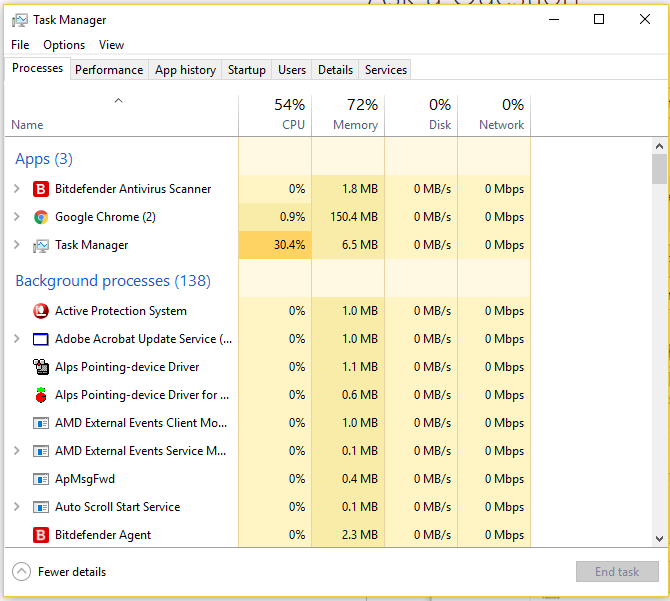Screen dimensions: 670x601
Task: Sort by the Name column header
Action: (121, 115)
